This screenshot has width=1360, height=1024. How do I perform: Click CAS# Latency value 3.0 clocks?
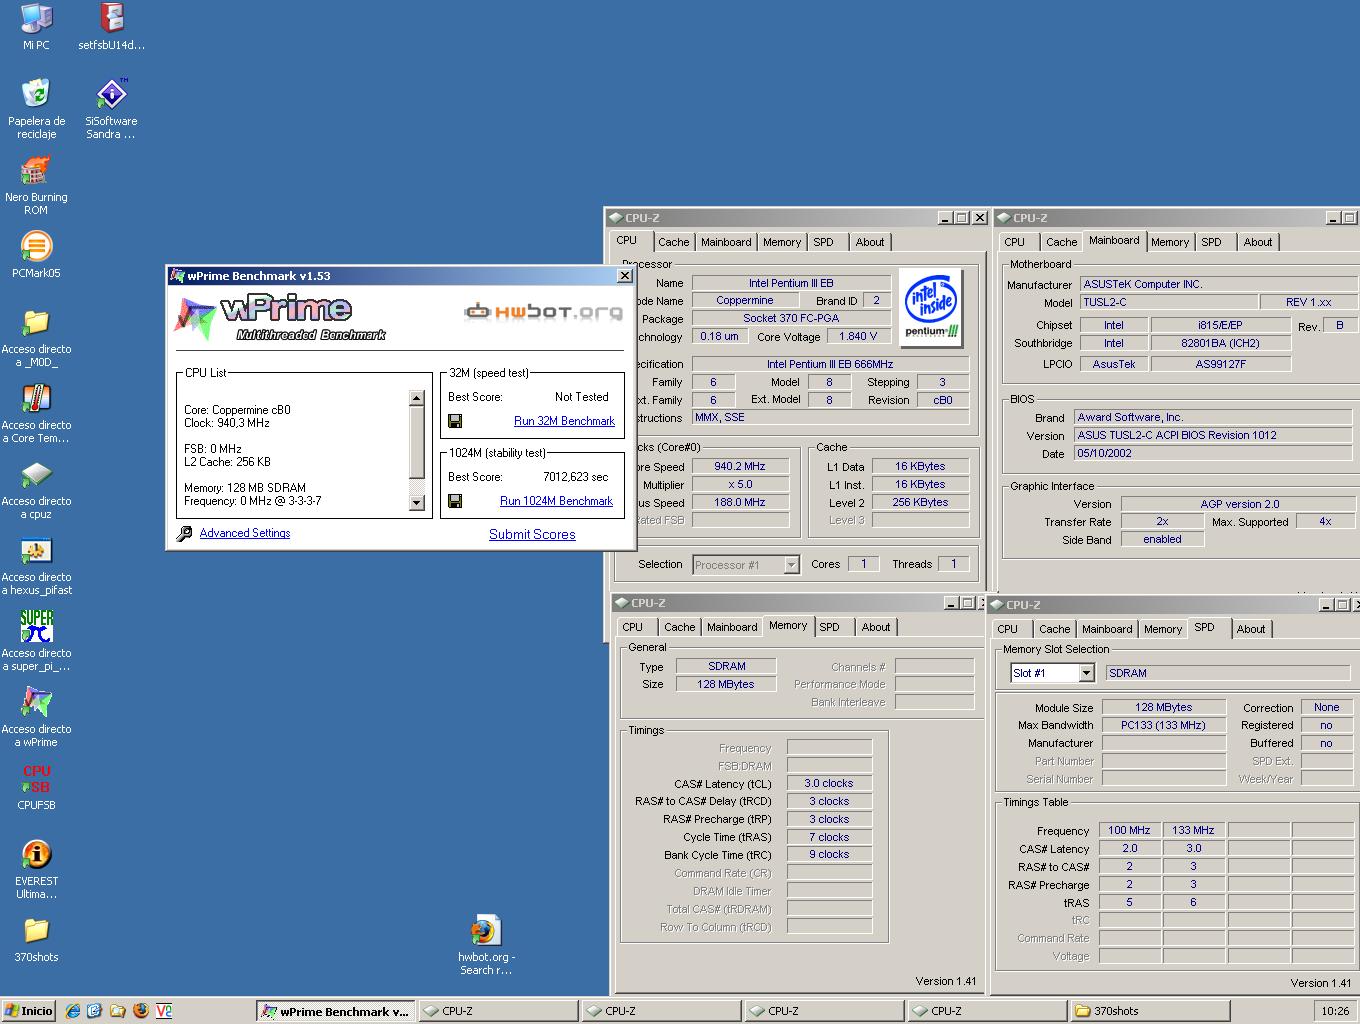(829, 784)
